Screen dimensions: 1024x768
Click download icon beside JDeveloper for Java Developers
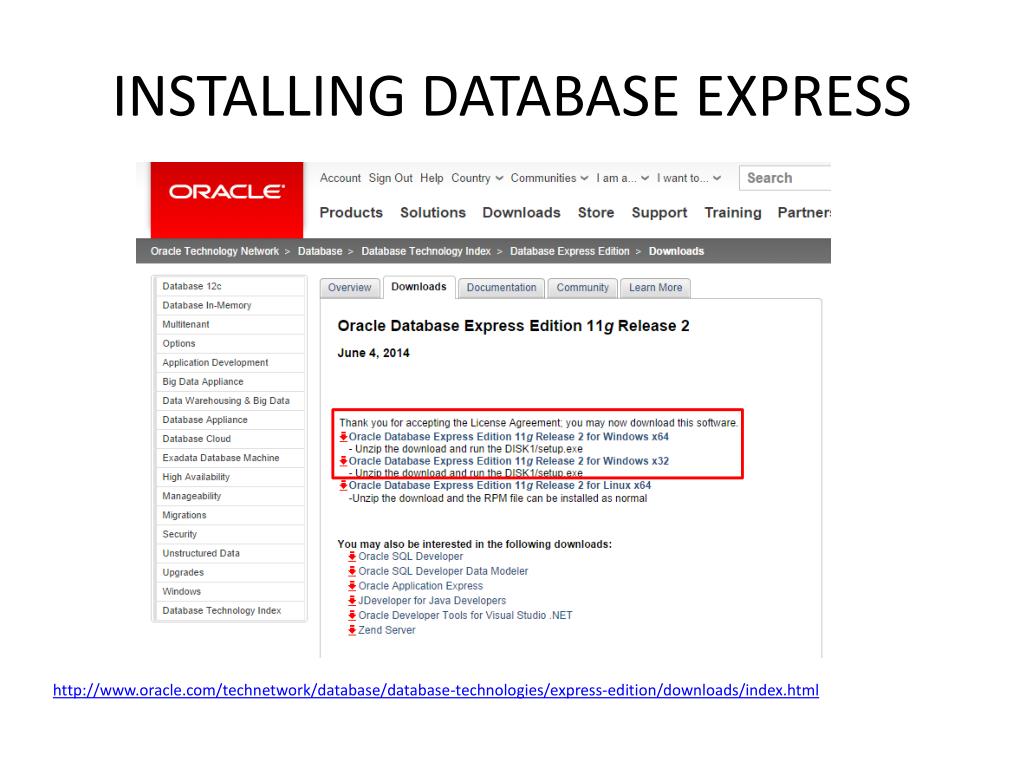click(352, 600)
